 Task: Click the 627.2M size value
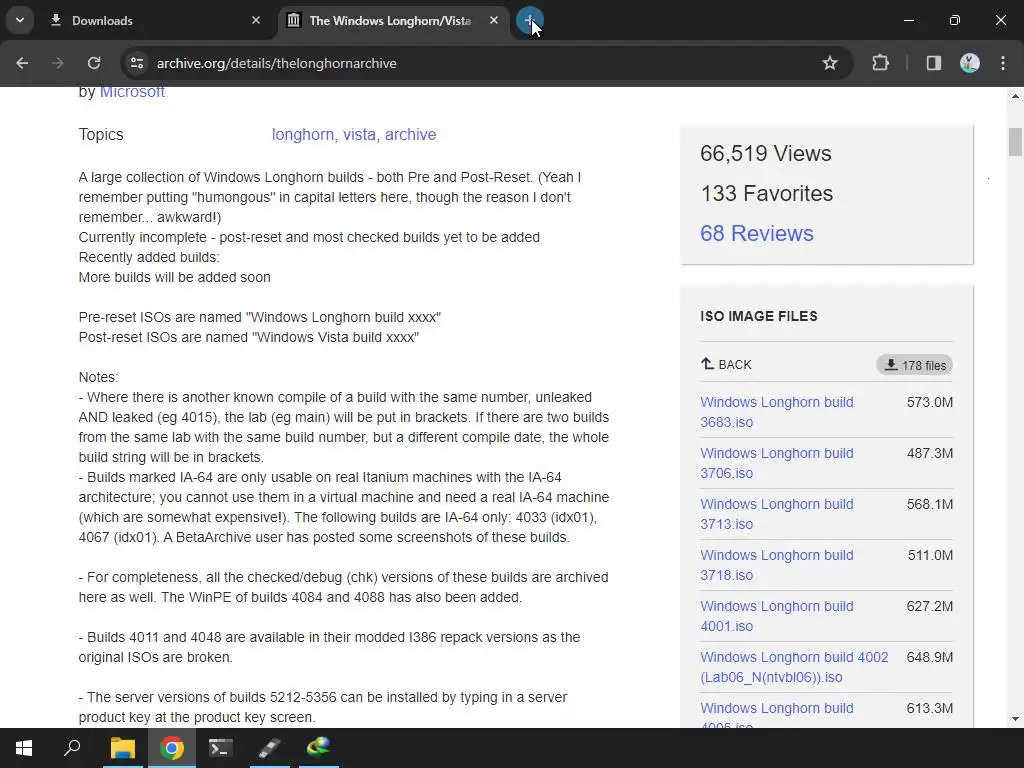[929, 606]
